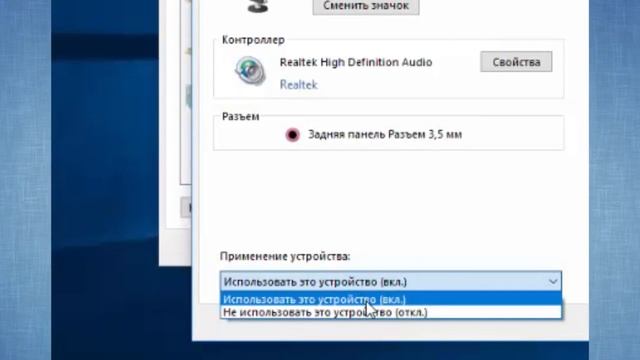Click the Realtek audio controller speaker icon

(x=250, y=71)
